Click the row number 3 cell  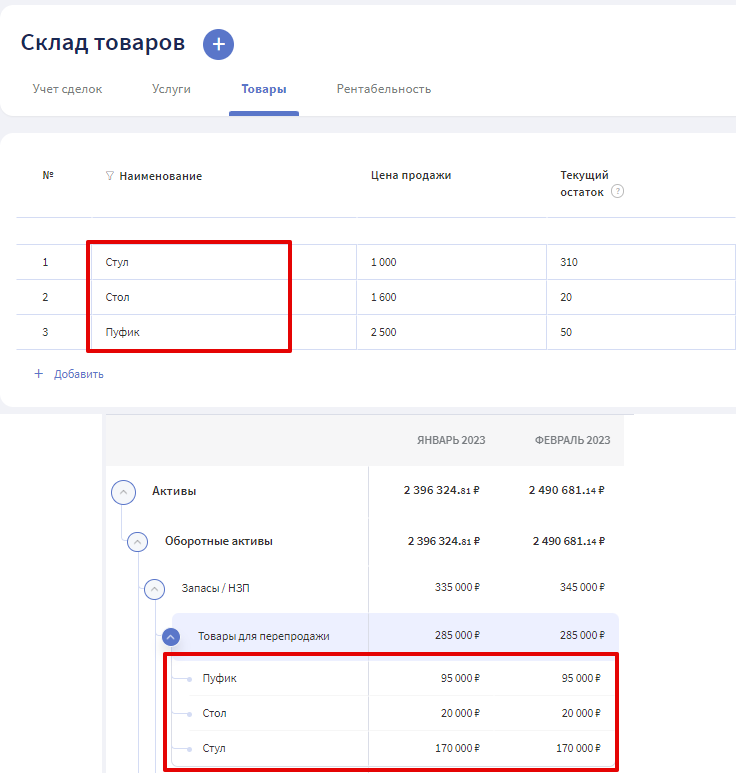click(x=45, y=332)
